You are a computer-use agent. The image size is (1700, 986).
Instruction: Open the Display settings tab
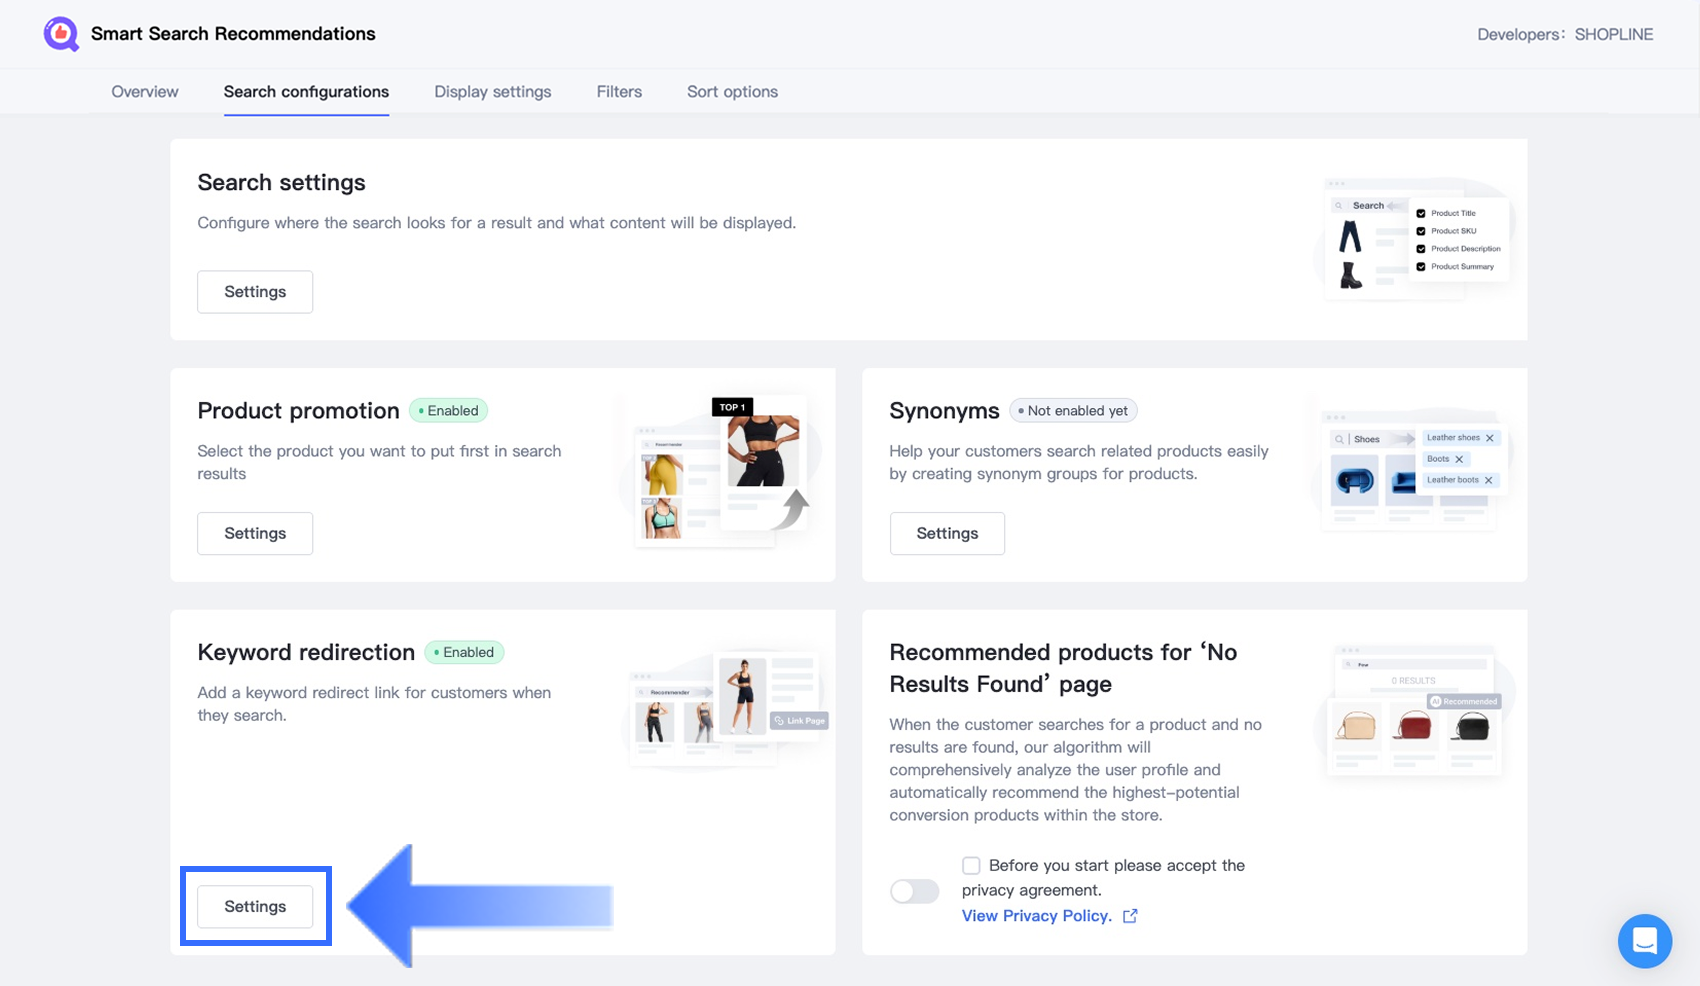[x=492, y=92]
